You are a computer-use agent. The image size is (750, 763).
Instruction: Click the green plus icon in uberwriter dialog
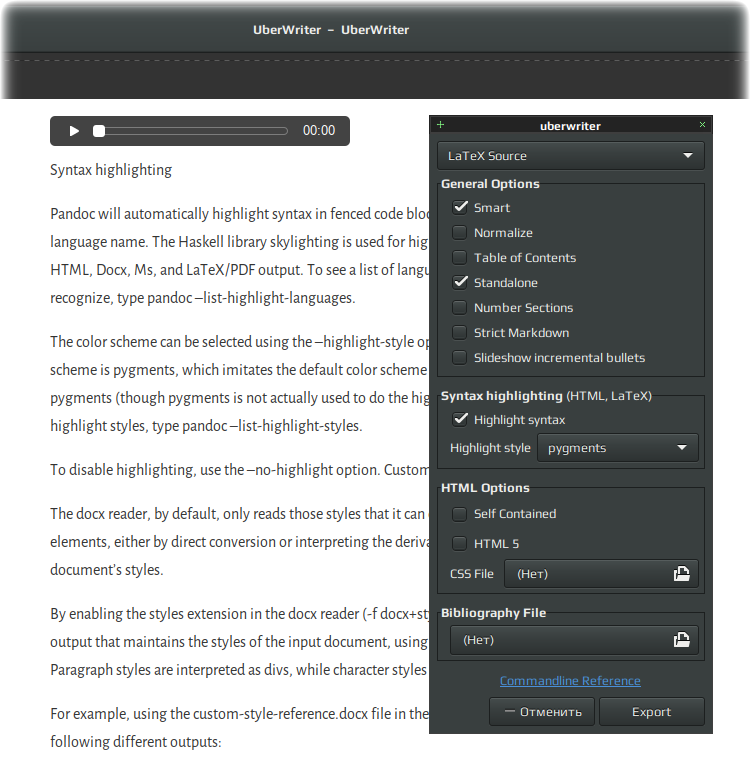coord(440,125)
